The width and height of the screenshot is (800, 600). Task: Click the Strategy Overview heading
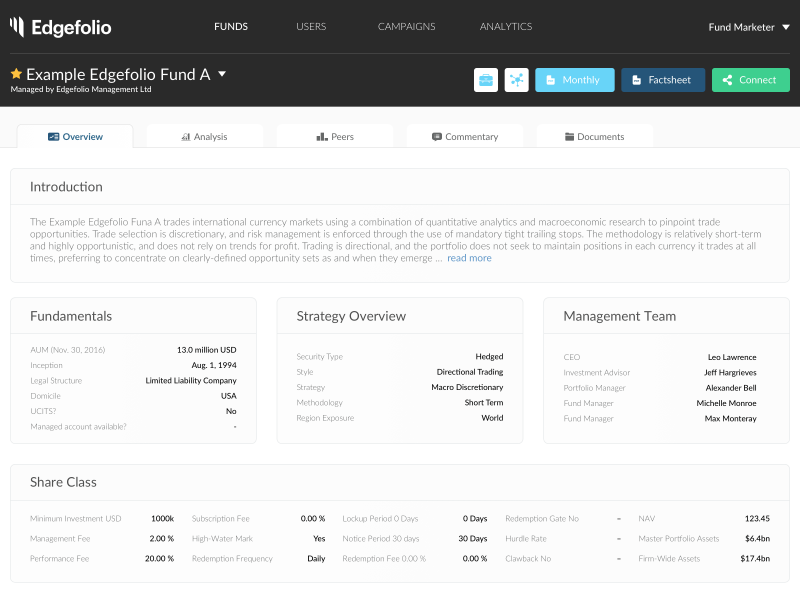pos(351,316)
